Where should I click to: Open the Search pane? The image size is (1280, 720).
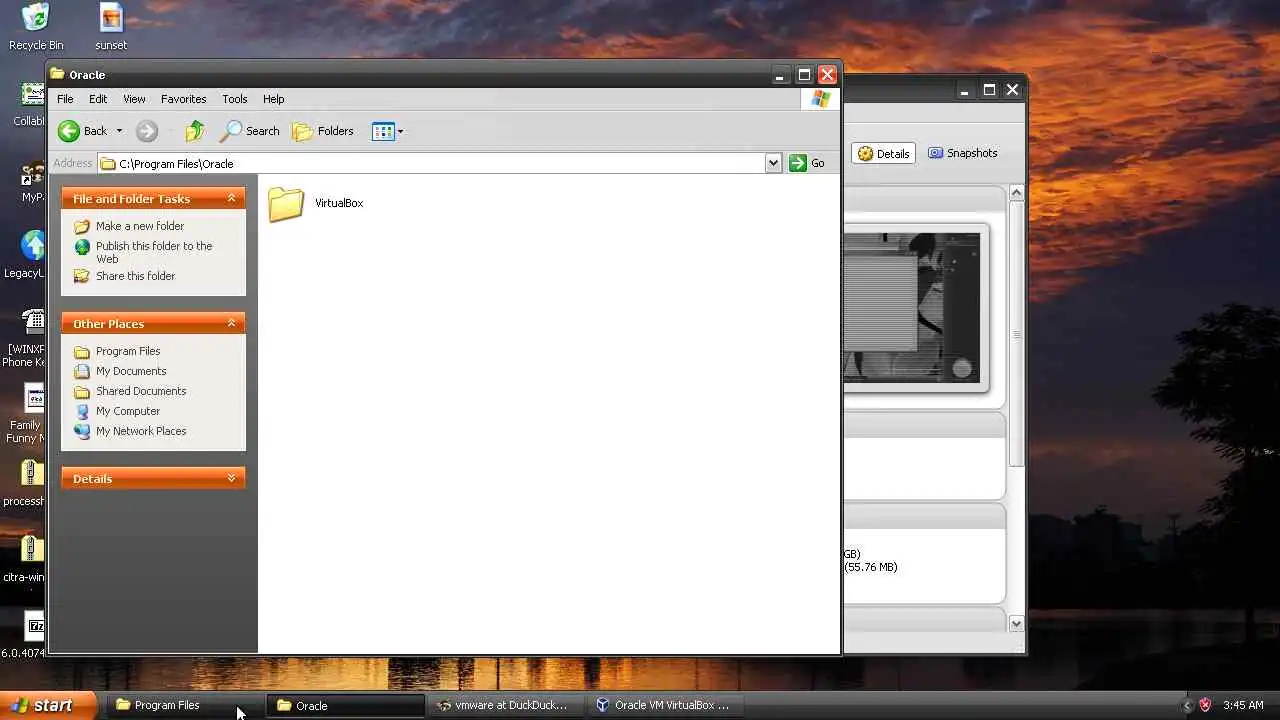pyautogui.click(x=251, y=131)
